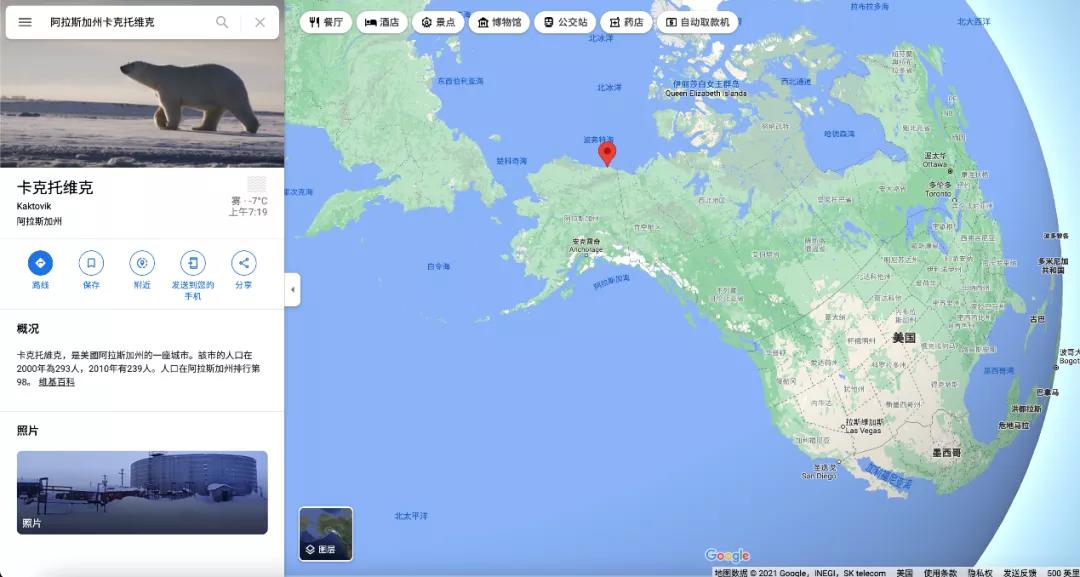The width and height of the screenshot is (1080, 577).
Task: Click the 发送到您的手机 phone icon
Action: [193, 263]
